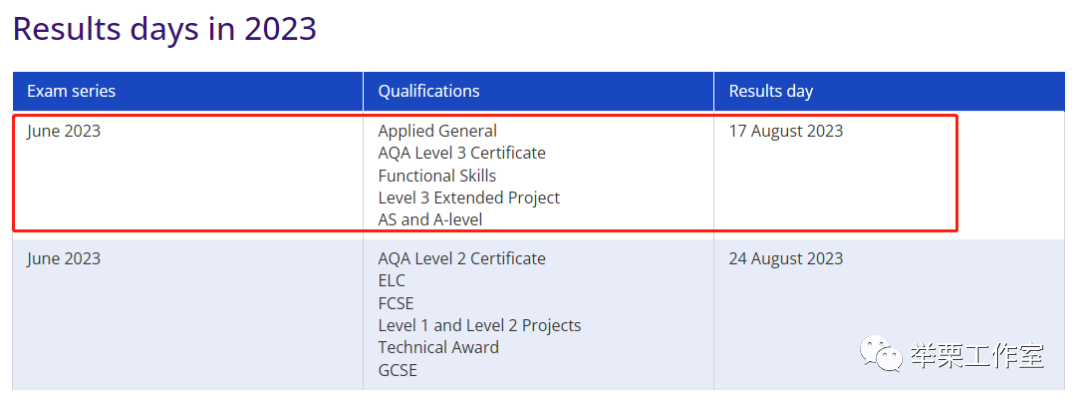Image resolution: width=1080 pixels, height=404 pixels.
Task: Click "Technical Award" entry
Action: point(438,348)
